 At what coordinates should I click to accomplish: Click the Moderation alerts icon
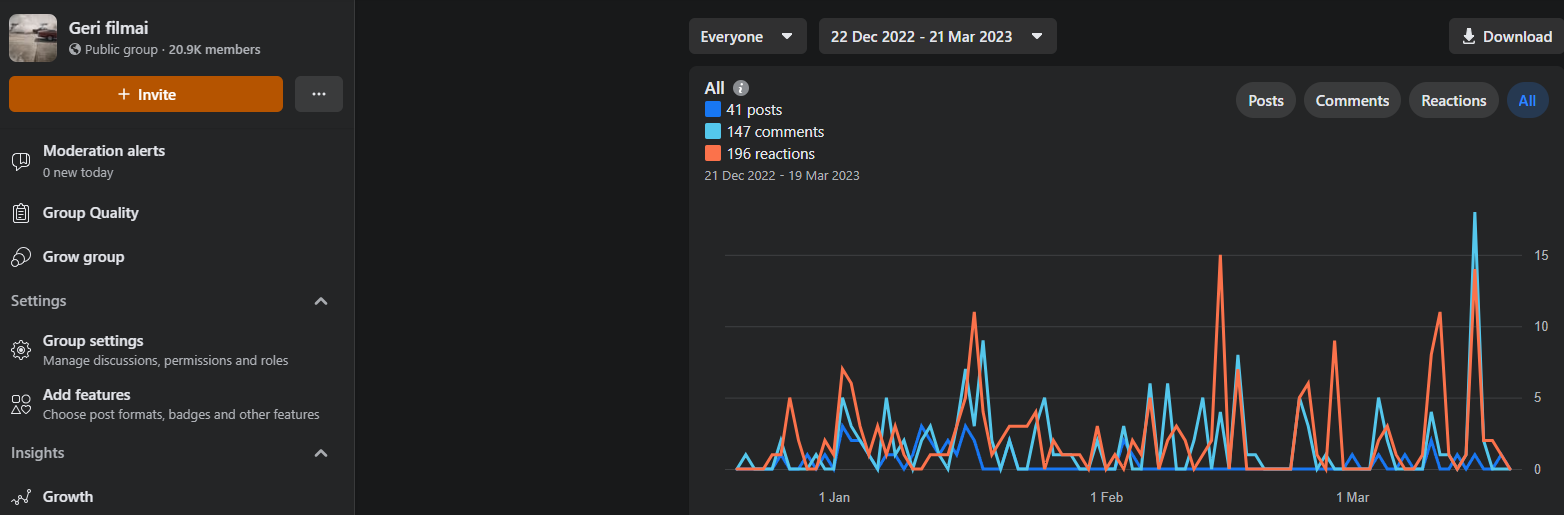pyautogui.click(x=21, y=161)
